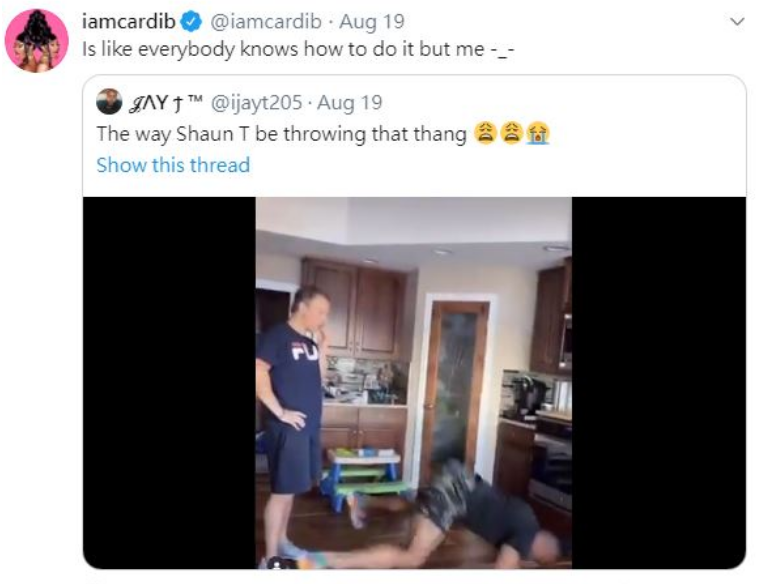Open the iamcardib display name

pyautogui.click(x=129, y=21)
